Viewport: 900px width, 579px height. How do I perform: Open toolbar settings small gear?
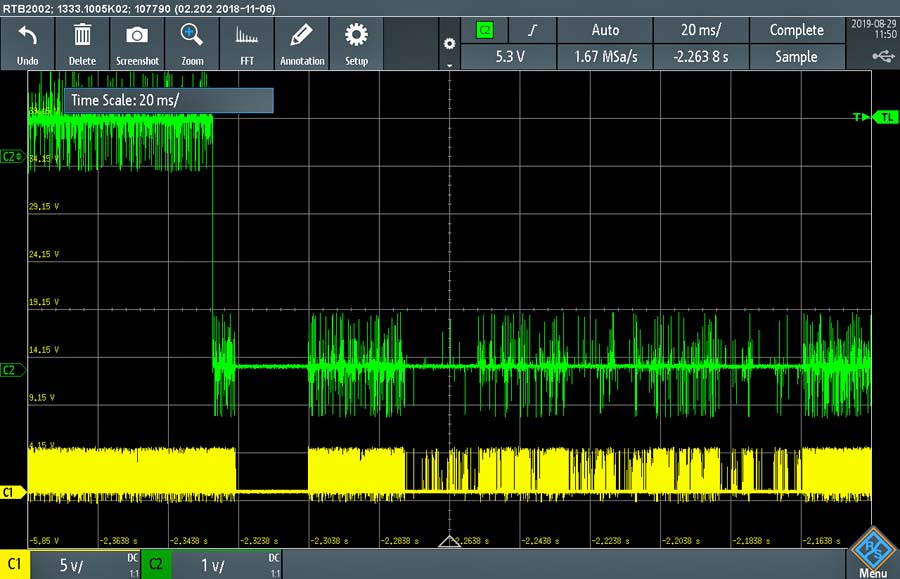point(449,44)
